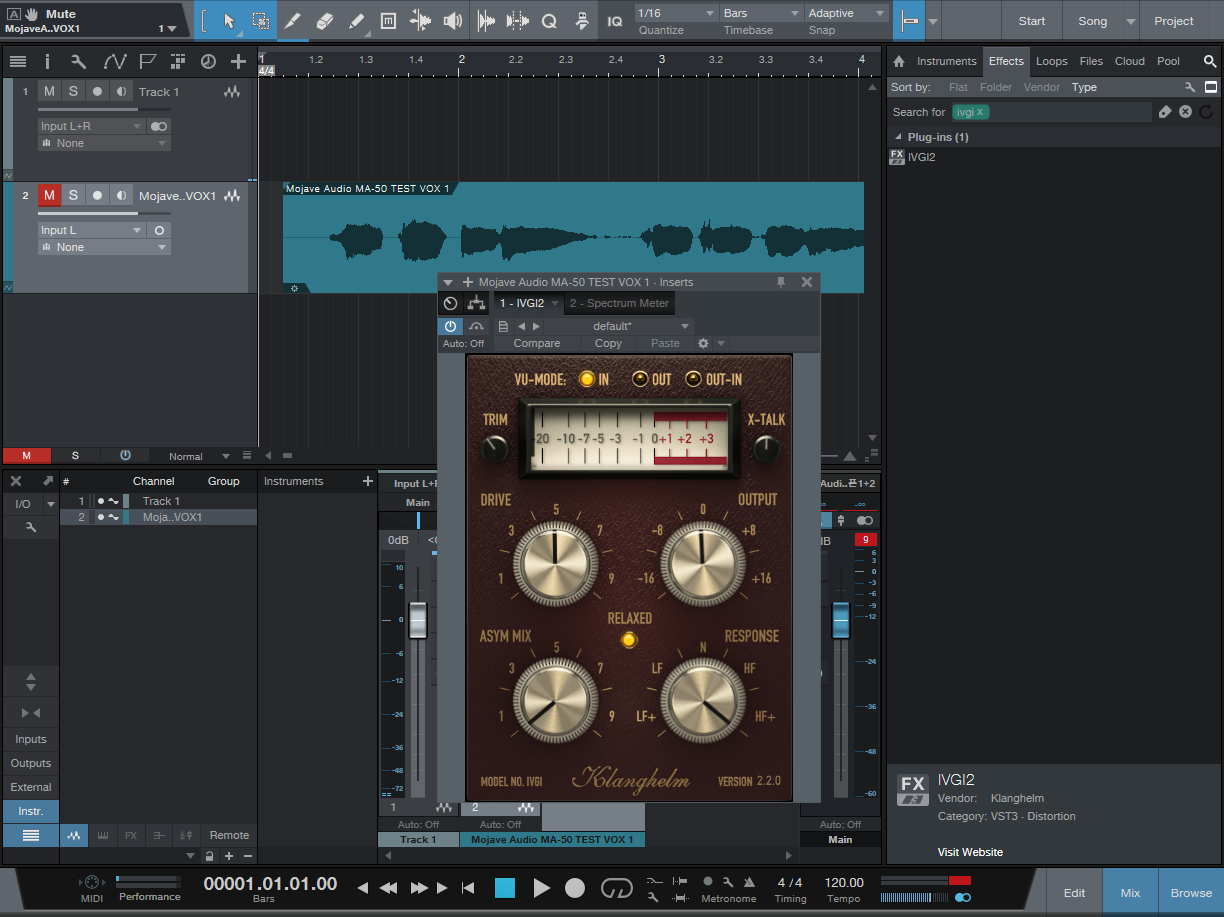Screen dimensions: 1224x917
Task: Show automation curve icon above the track list
Action: pos(114,62)
